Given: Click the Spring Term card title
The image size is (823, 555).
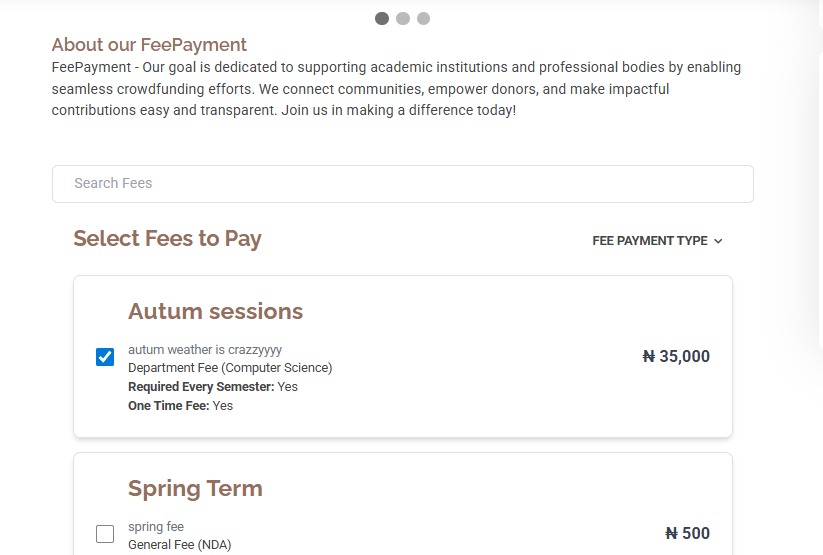Looking at the screenshot, I should 195,488.
